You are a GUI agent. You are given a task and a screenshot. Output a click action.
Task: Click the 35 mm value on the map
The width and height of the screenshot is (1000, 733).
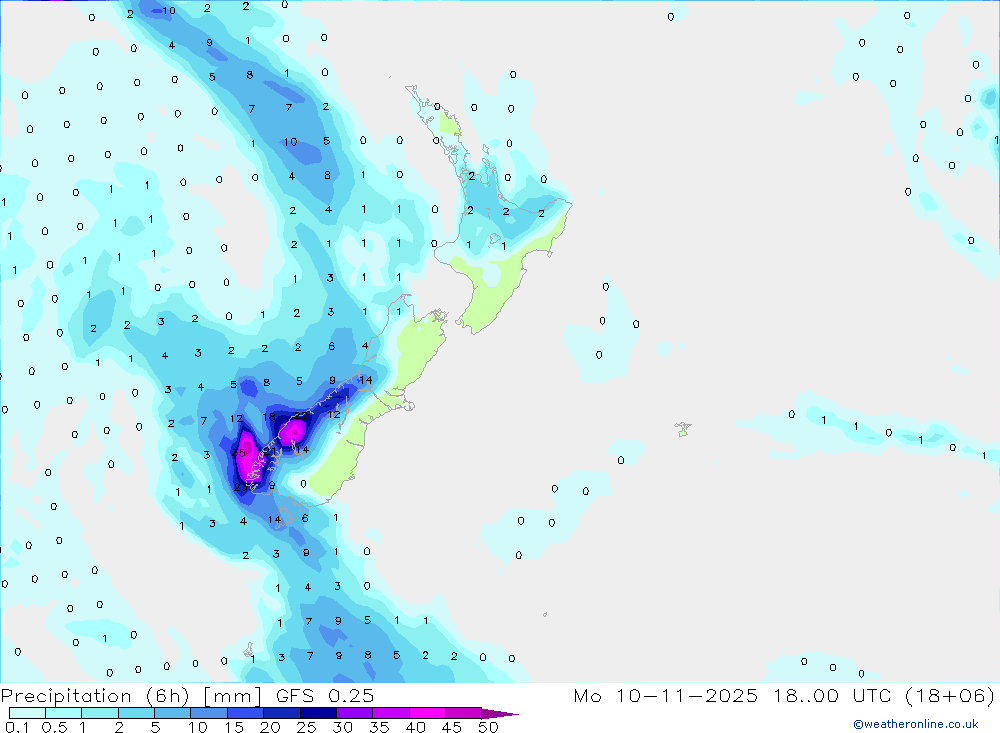click(x=239, y=453)
